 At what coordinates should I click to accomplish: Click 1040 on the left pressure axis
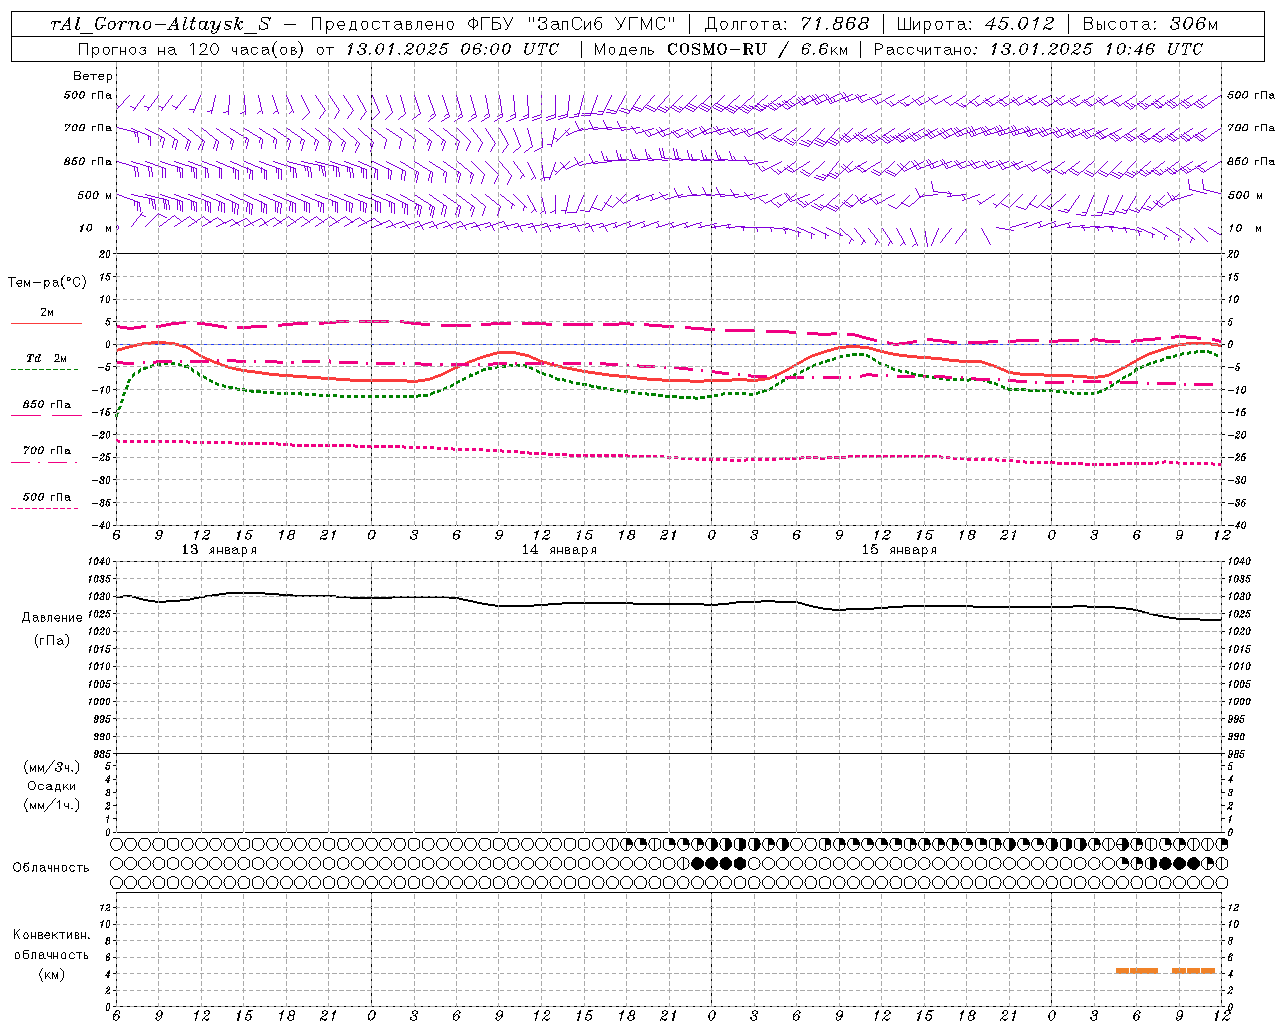[98, 562]
